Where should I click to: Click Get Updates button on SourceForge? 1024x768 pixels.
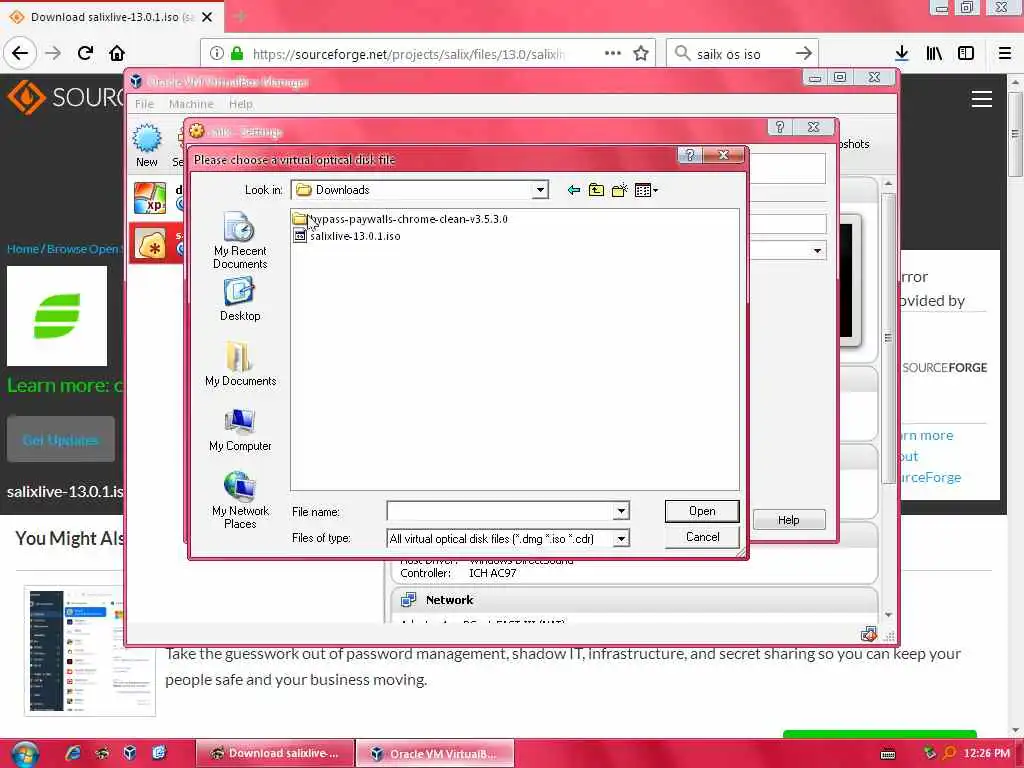(x=60, y=440)
